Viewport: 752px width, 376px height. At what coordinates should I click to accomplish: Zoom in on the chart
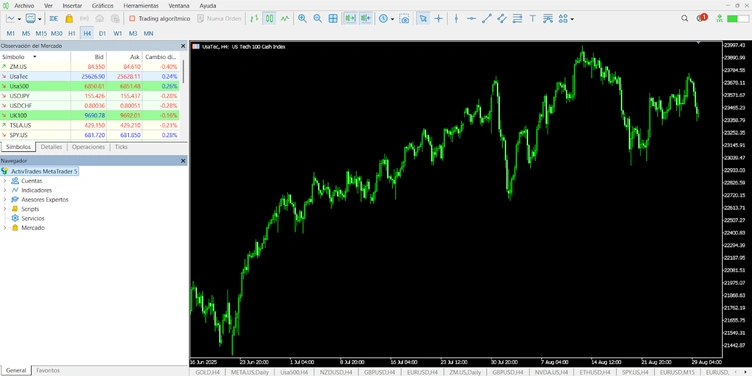tap(302, 19)
